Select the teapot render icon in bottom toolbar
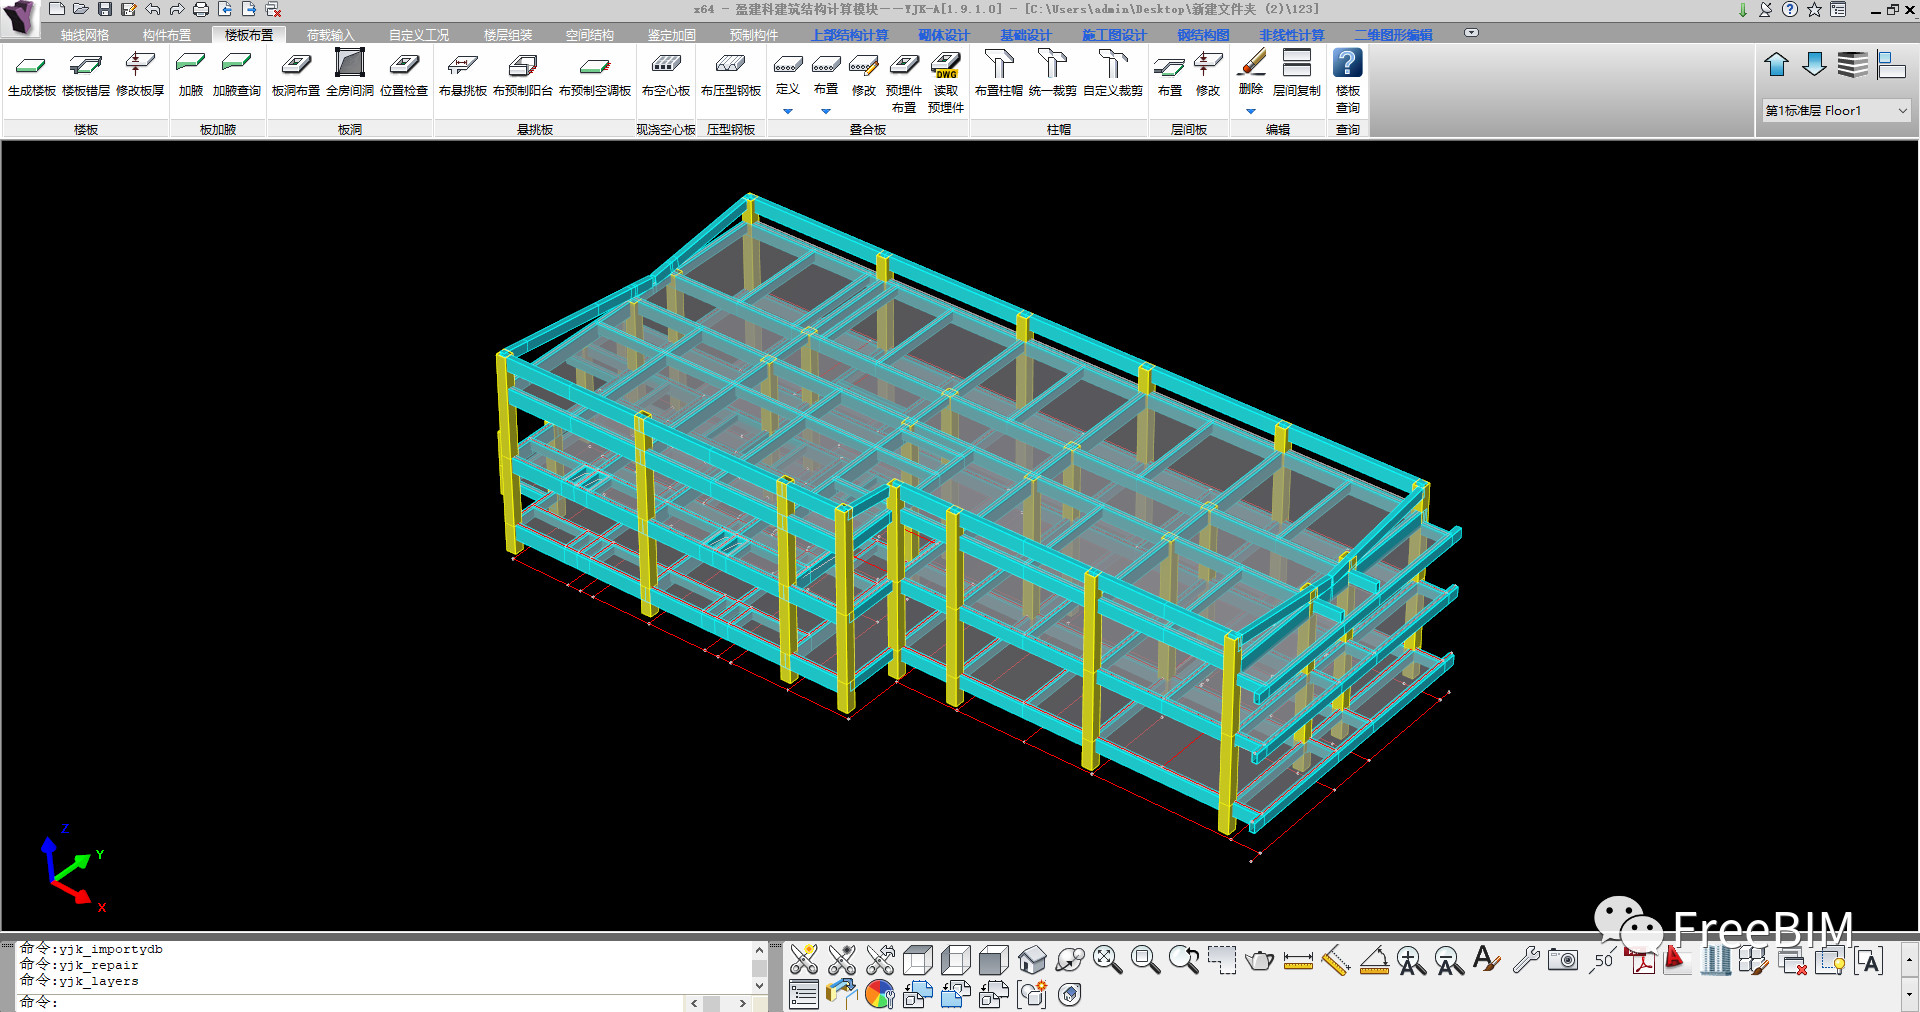 pos(1260,961)
